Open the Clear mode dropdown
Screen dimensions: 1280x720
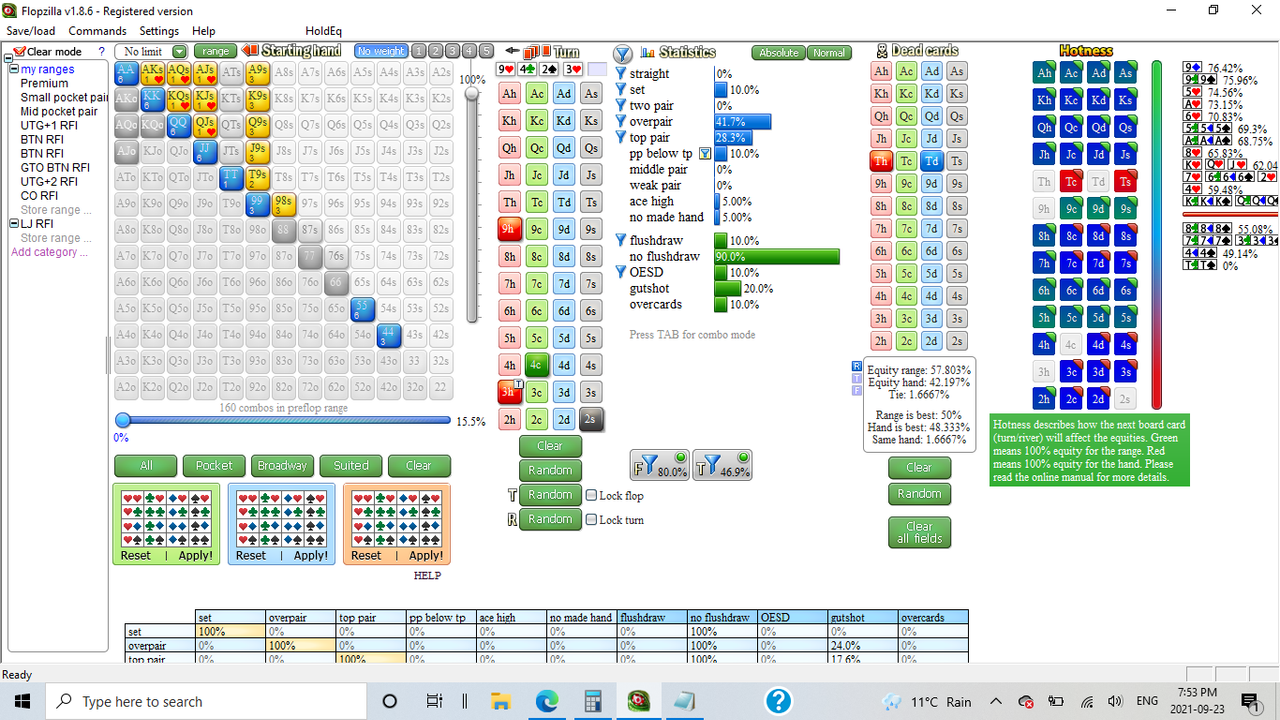[50, 51]
